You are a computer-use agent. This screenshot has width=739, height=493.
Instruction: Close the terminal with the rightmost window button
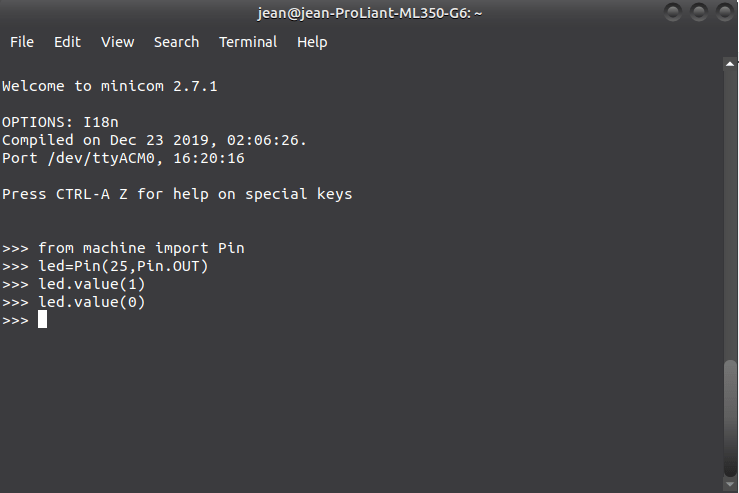(725, 12)
